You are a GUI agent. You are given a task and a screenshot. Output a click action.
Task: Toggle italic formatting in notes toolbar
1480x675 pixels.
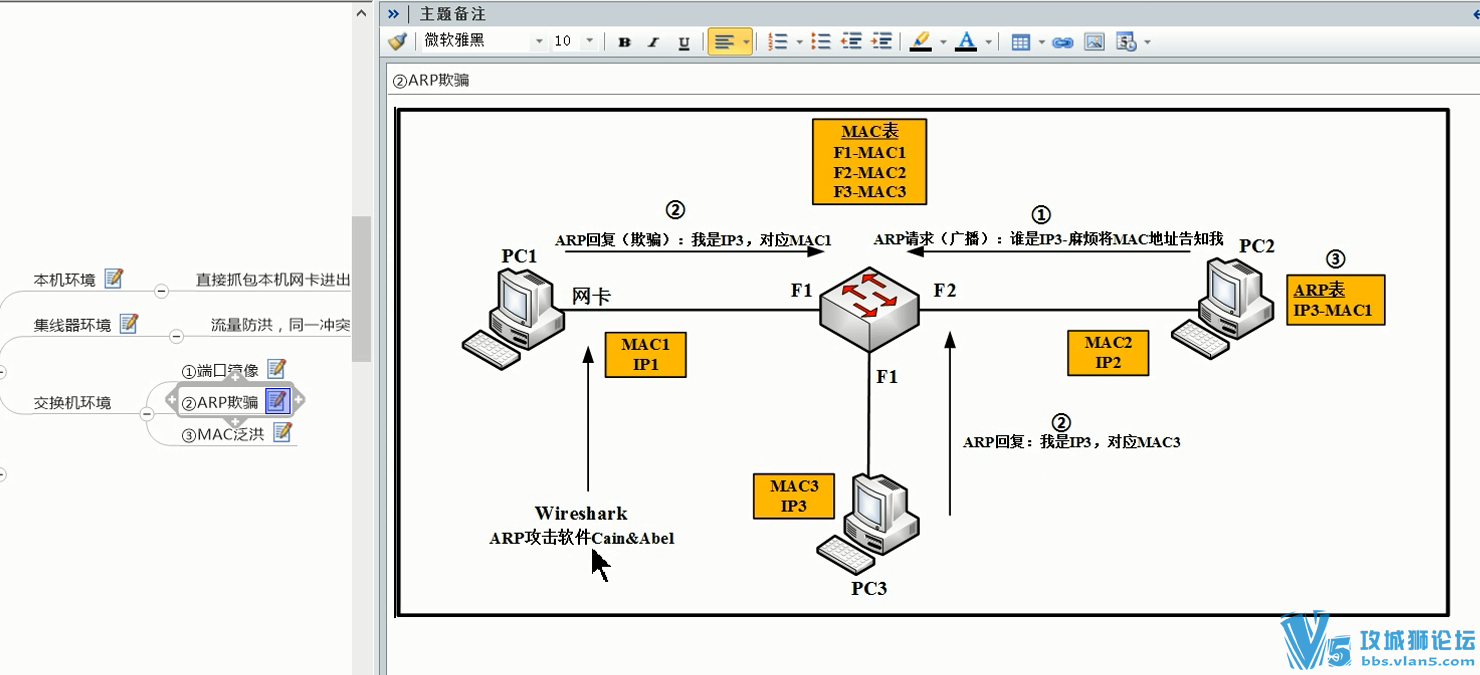point(654,42)
